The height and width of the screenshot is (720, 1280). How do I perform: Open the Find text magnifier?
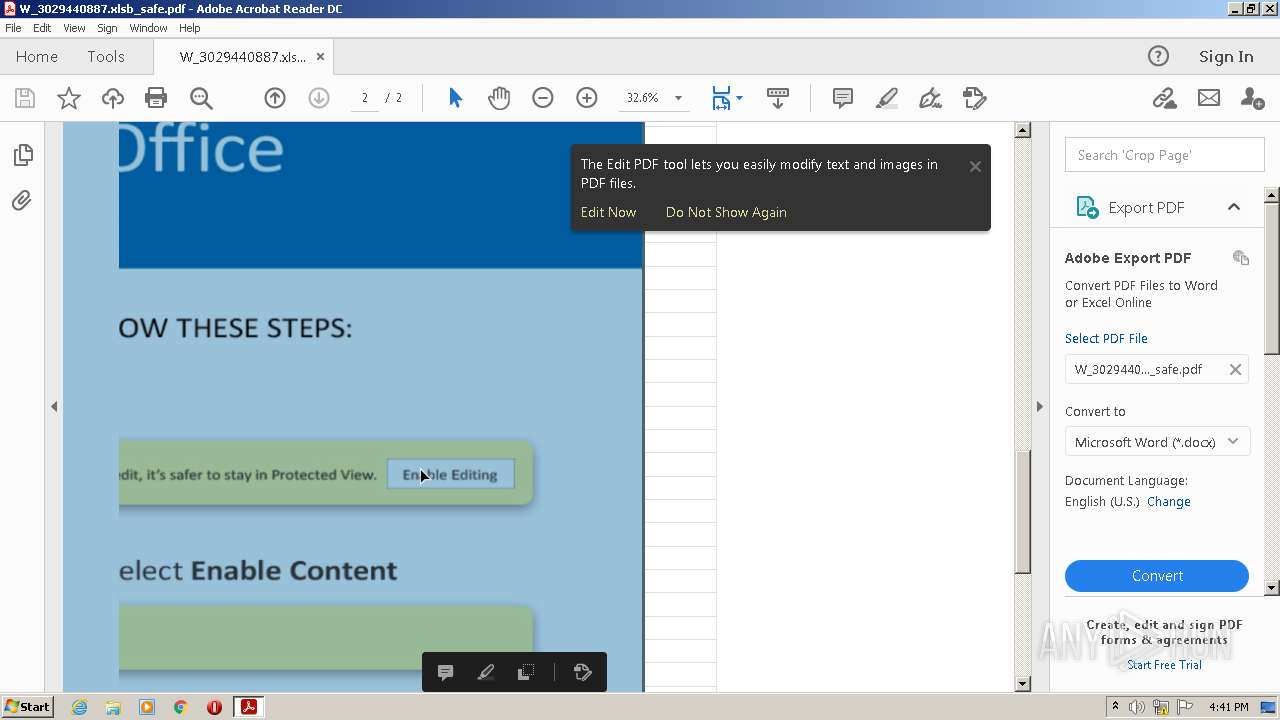pos(201,98)
